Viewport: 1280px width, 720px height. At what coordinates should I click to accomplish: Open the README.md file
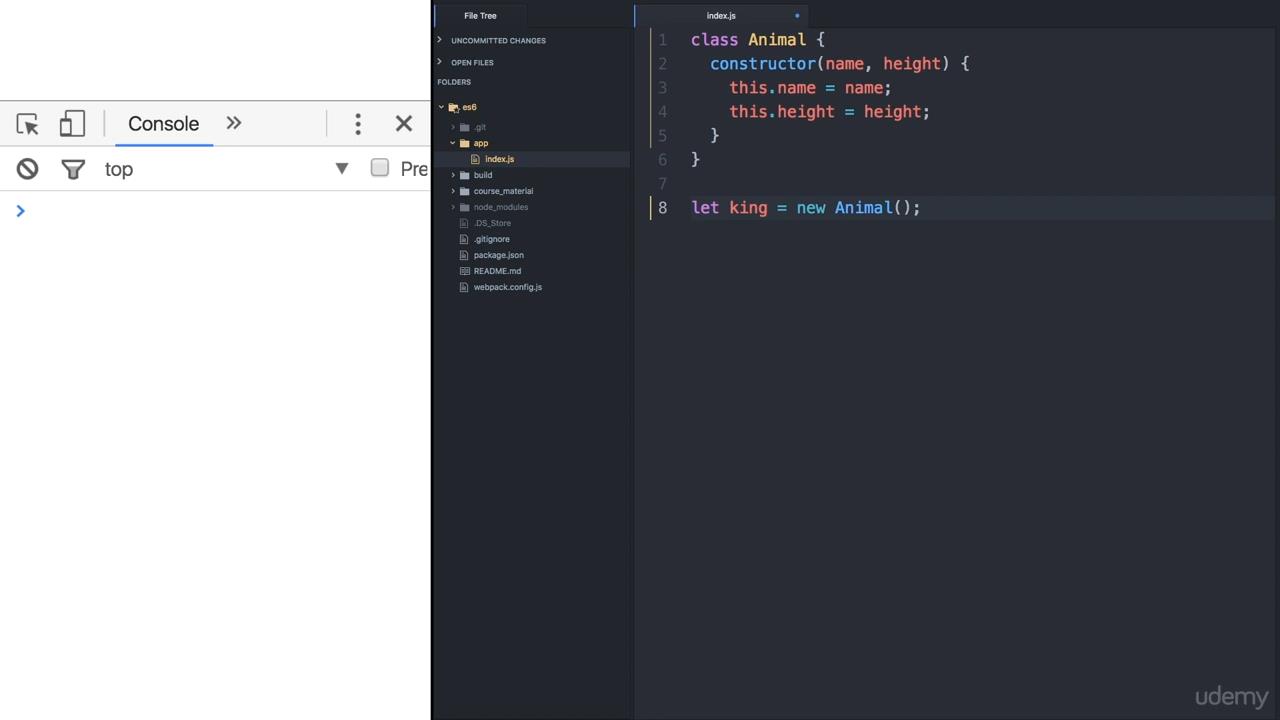497,271
